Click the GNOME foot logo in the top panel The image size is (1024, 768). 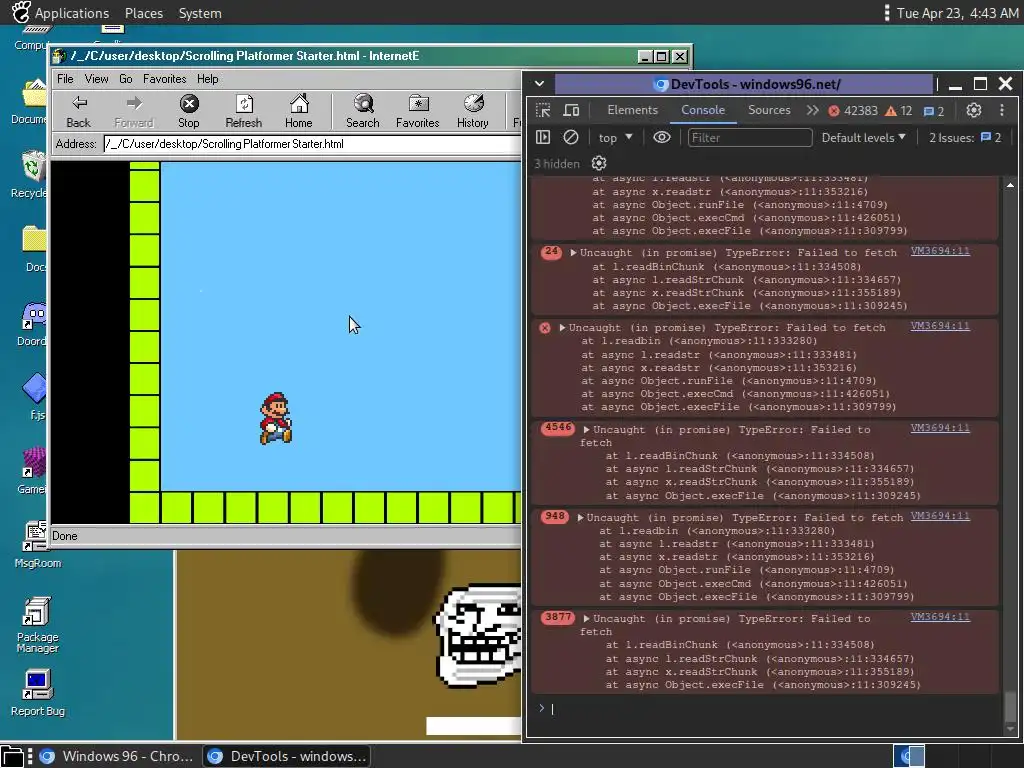(21, 12)
